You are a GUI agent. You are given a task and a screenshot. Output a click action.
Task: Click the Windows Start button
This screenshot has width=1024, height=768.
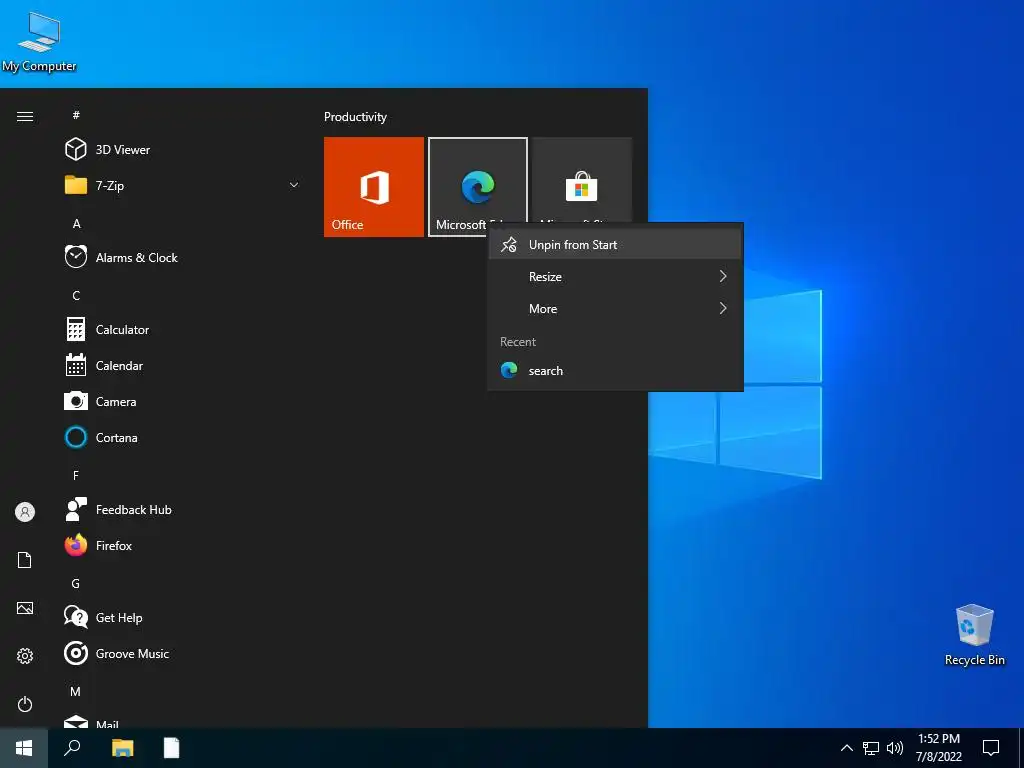point(24,748)
